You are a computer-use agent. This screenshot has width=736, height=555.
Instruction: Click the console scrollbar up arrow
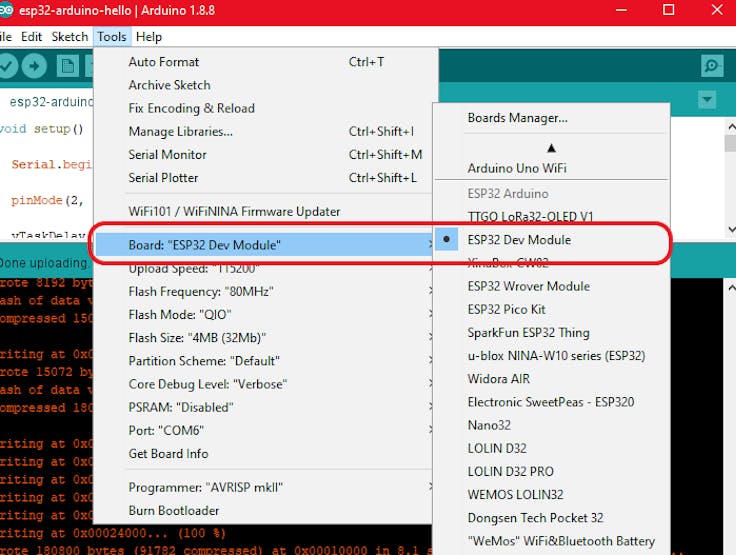[x=731, y=287]
